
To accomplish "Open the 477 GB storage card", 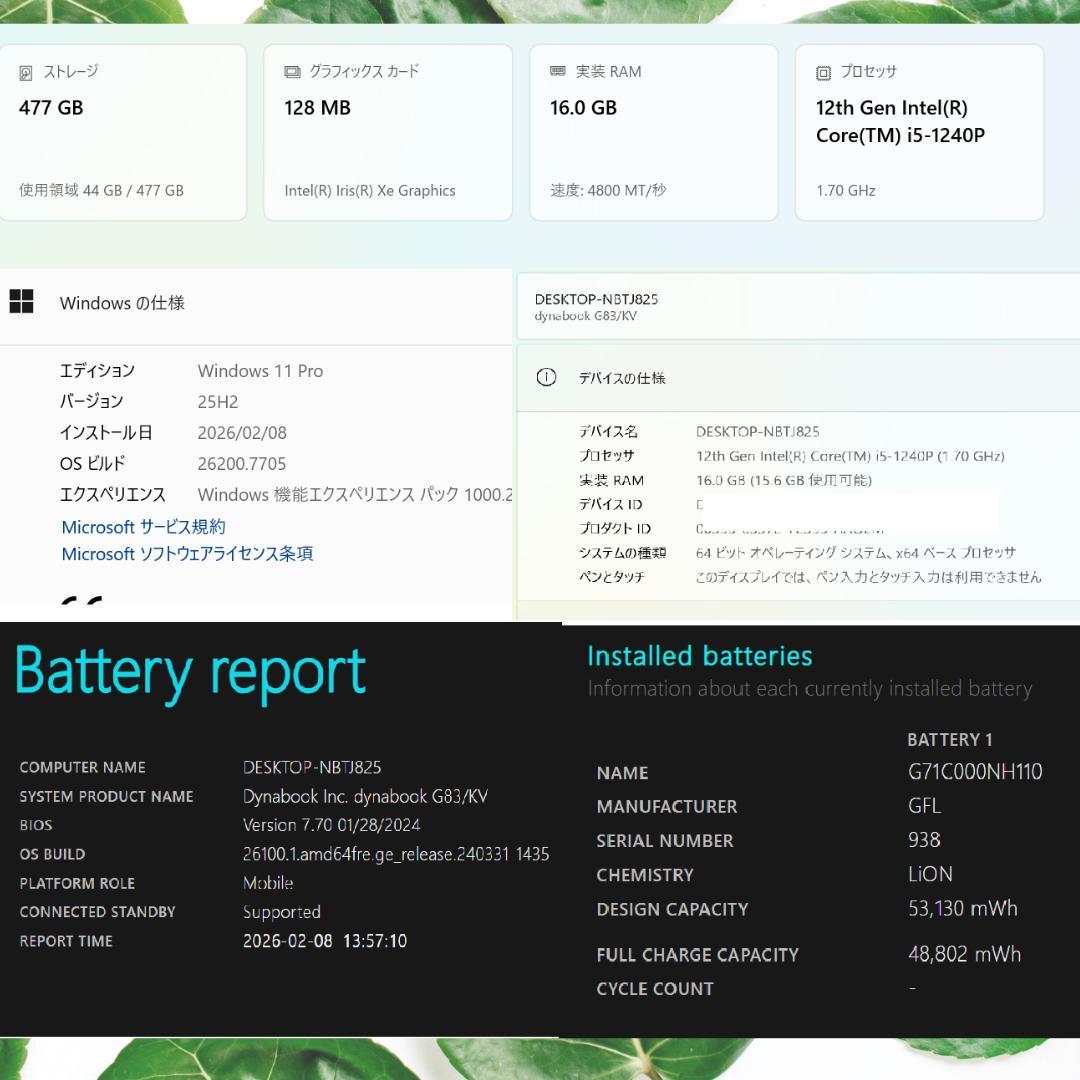I will (x=123, y=132).
